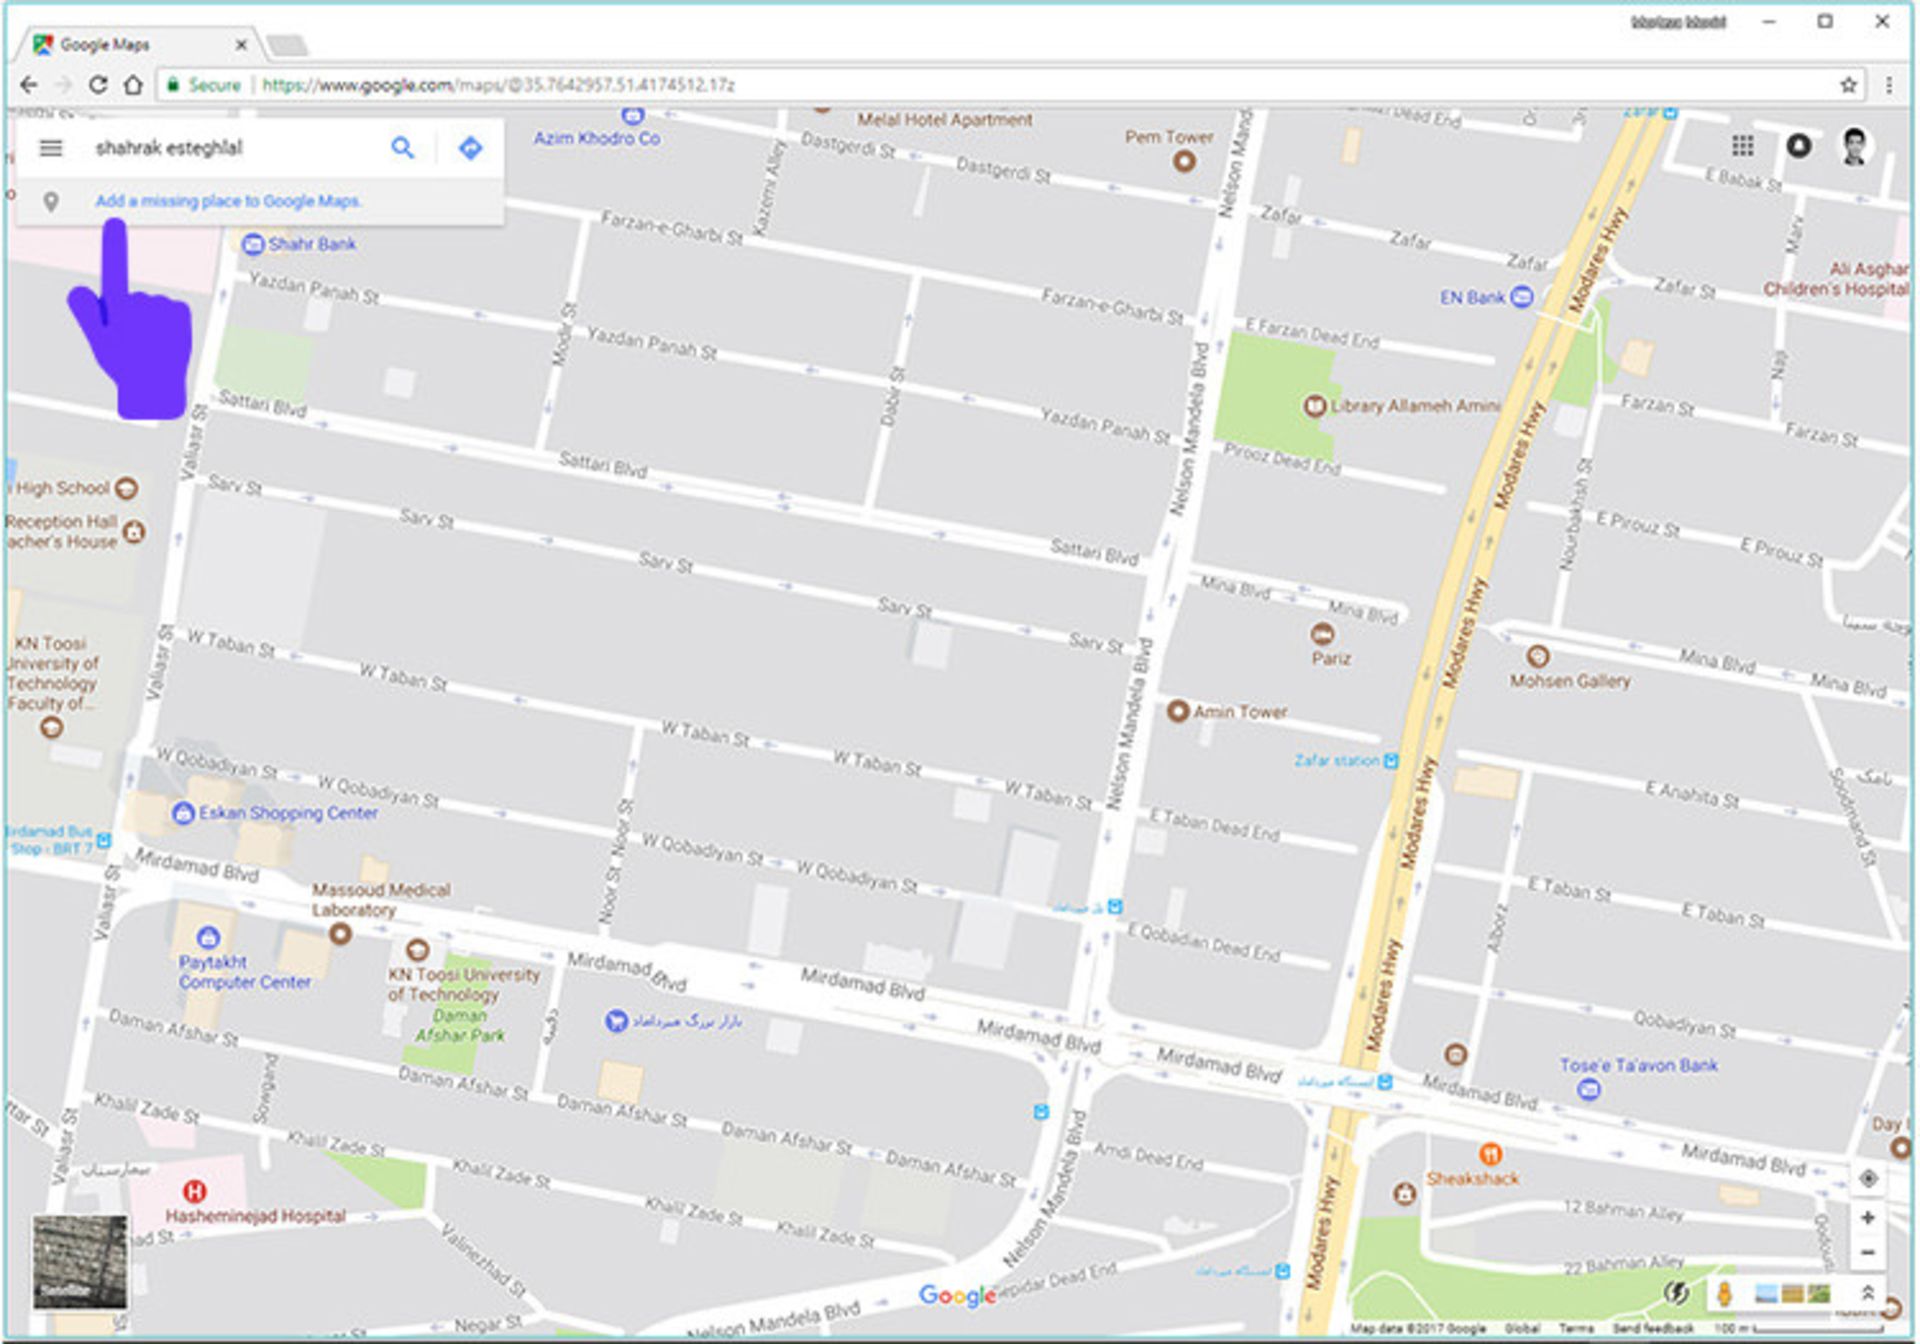
Task: Click the Terms link in footer
Action: click(x=1576, y=1328)
